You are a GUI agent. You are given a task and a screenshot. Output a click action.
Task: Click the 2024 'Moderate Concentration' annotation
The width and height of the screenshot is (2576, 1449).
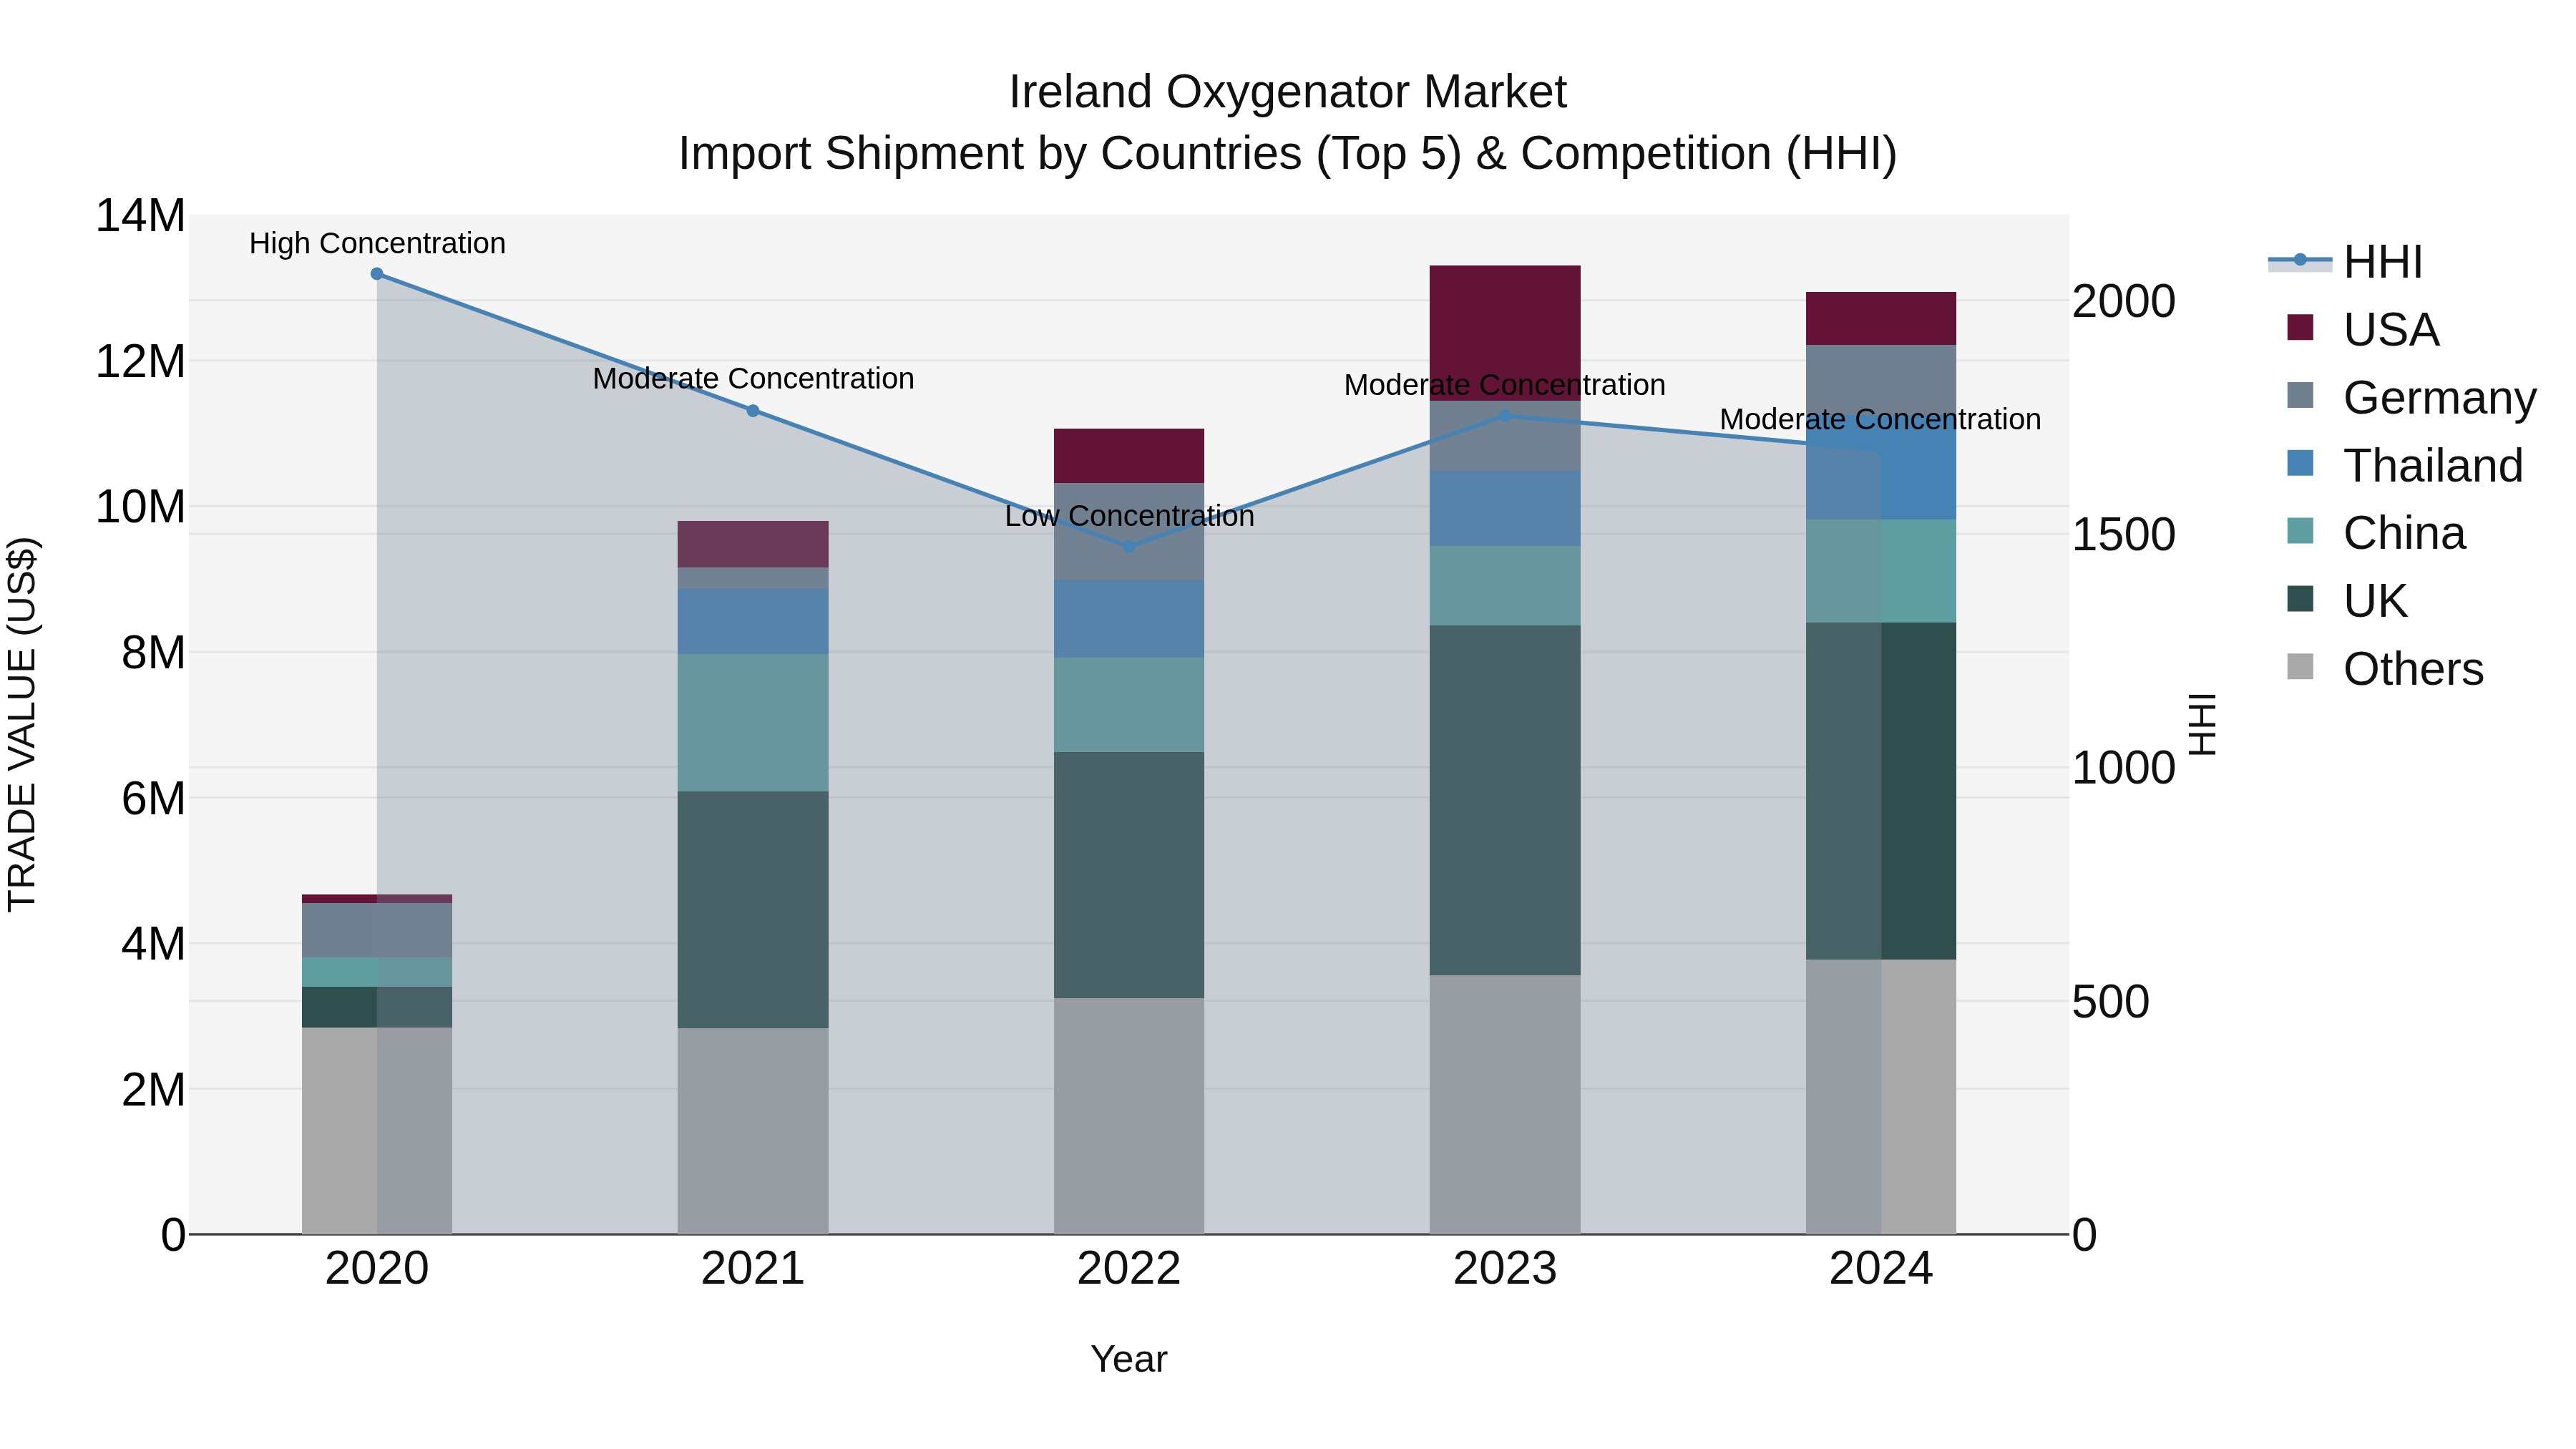pos(1881,420)
